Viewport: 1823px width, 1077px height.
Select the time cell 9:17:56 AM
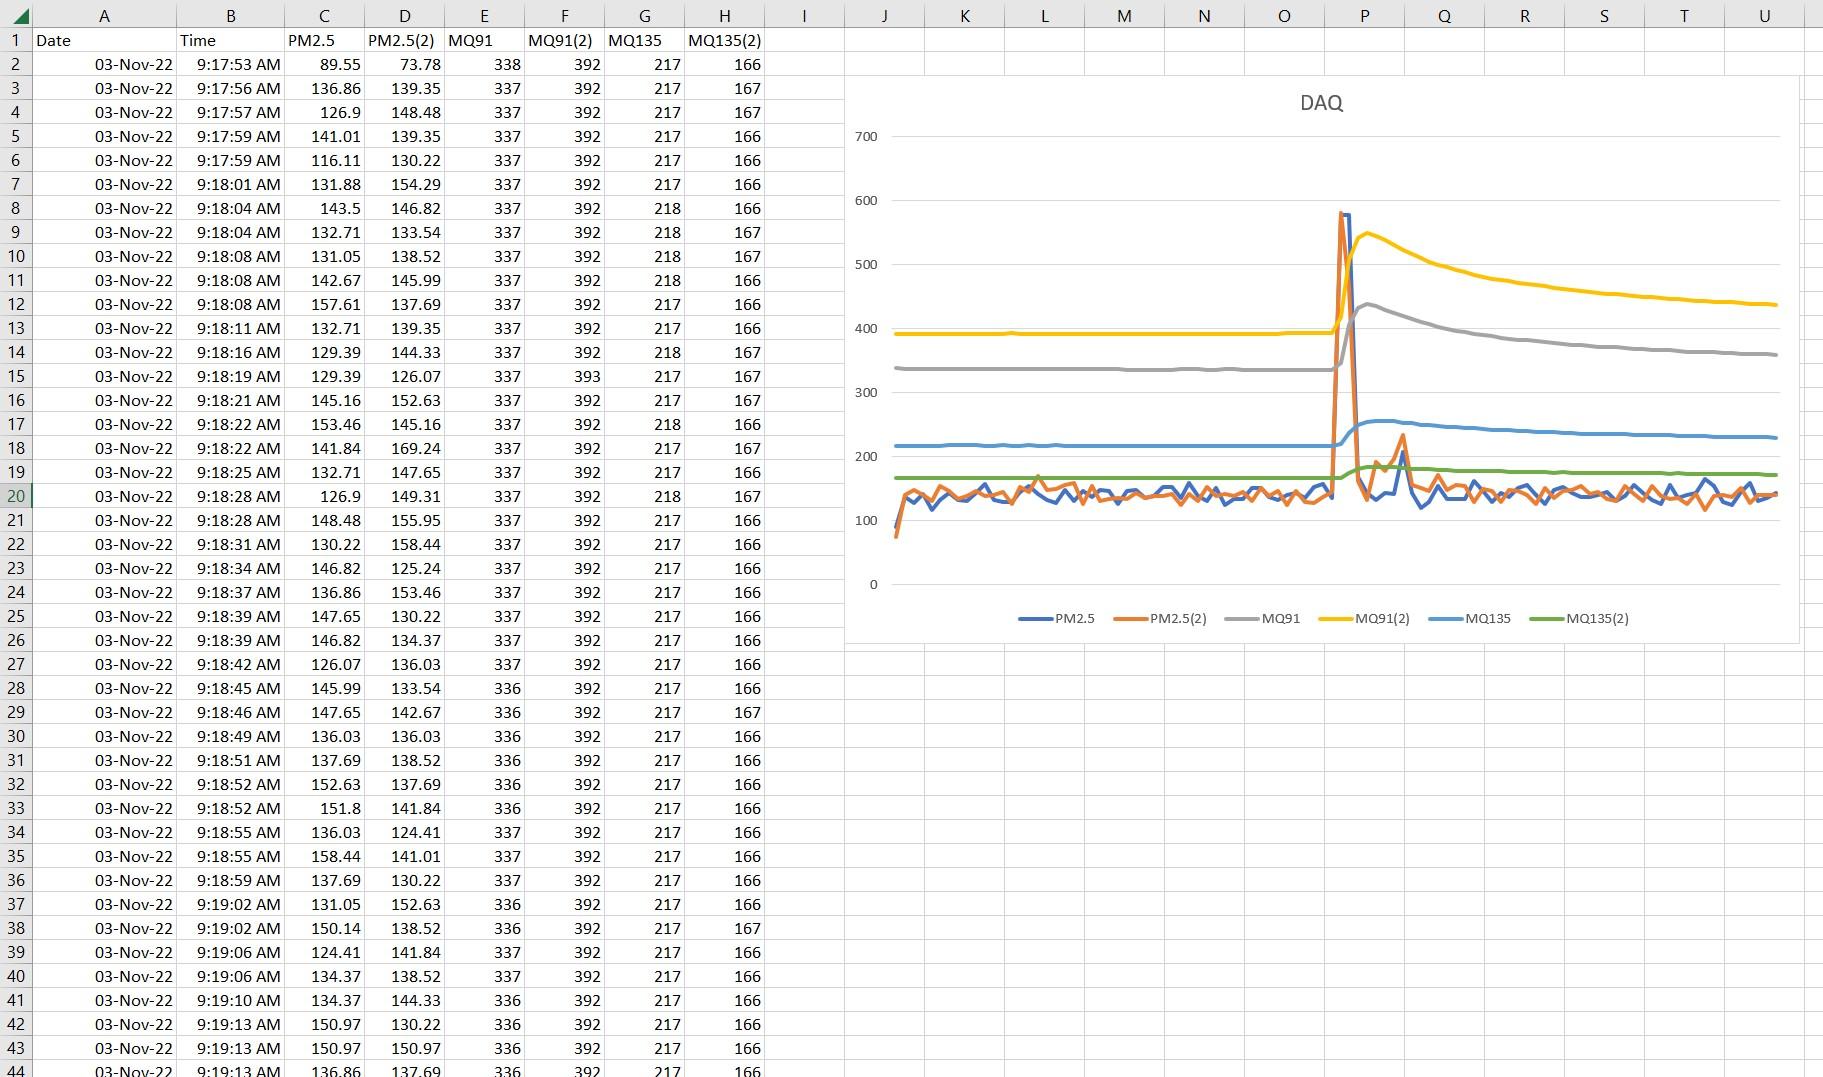pos(231,88)
